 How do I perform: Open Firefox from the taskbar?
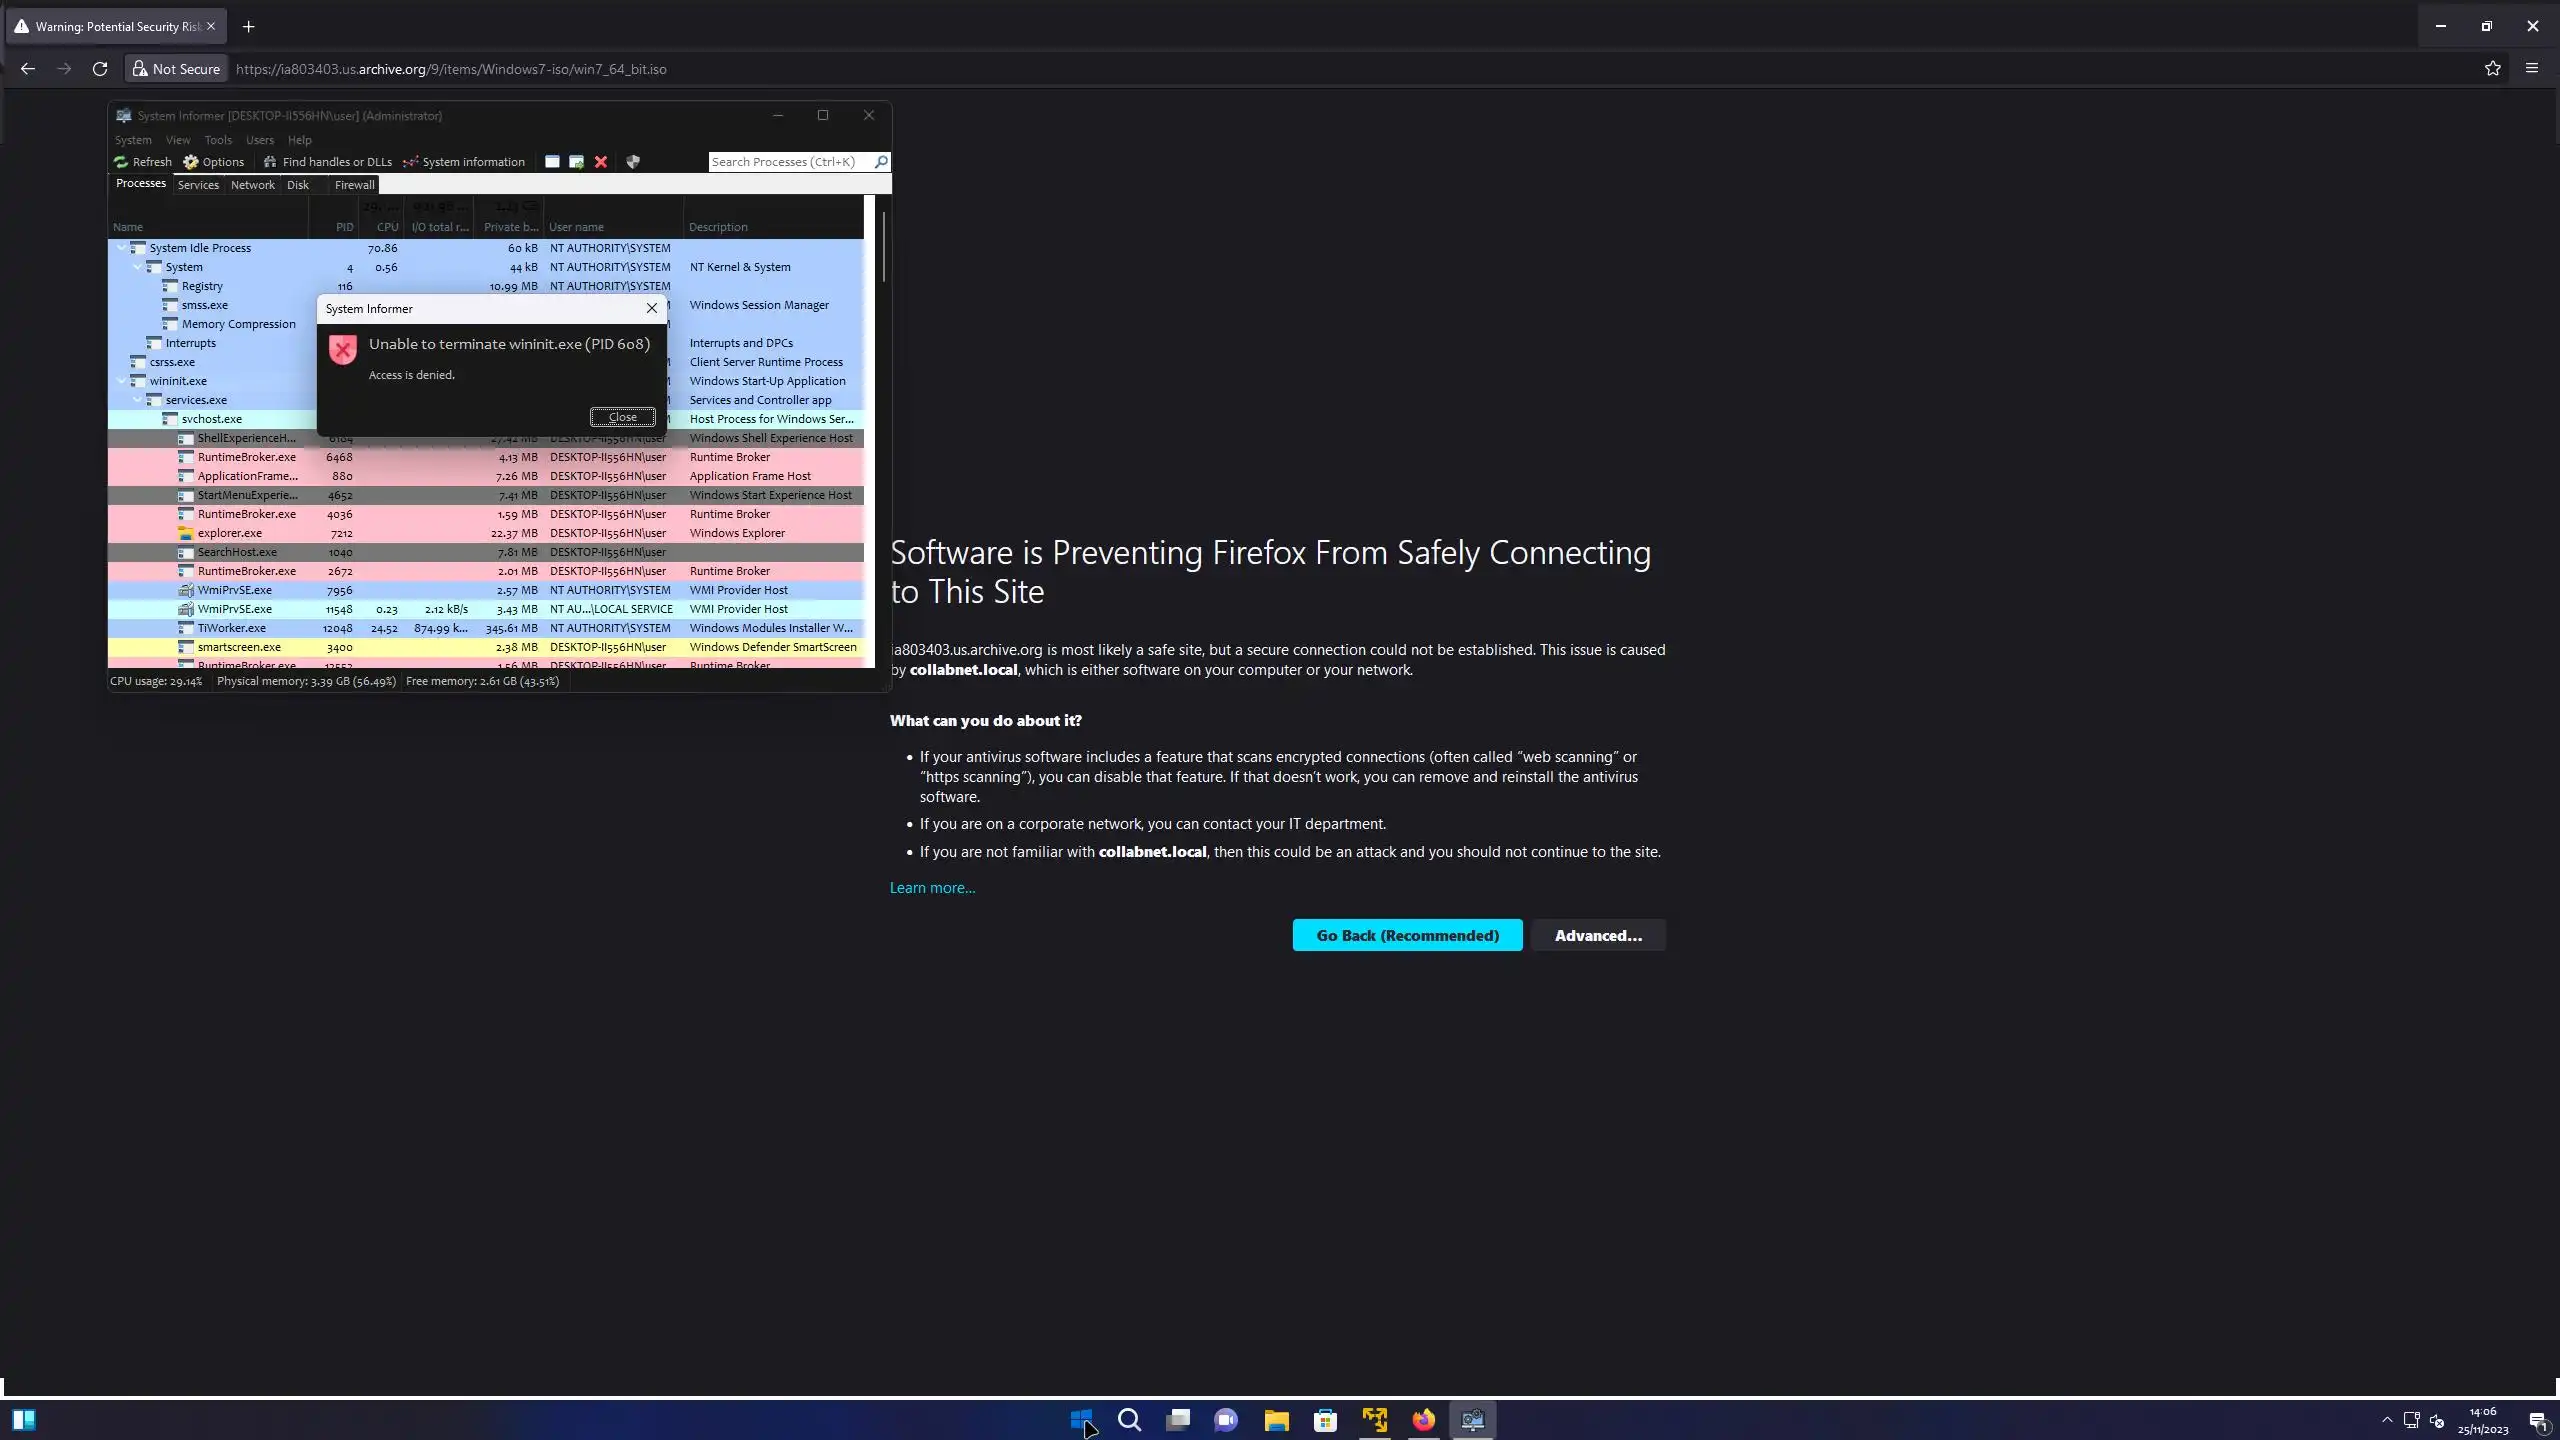(1423, 1420)
